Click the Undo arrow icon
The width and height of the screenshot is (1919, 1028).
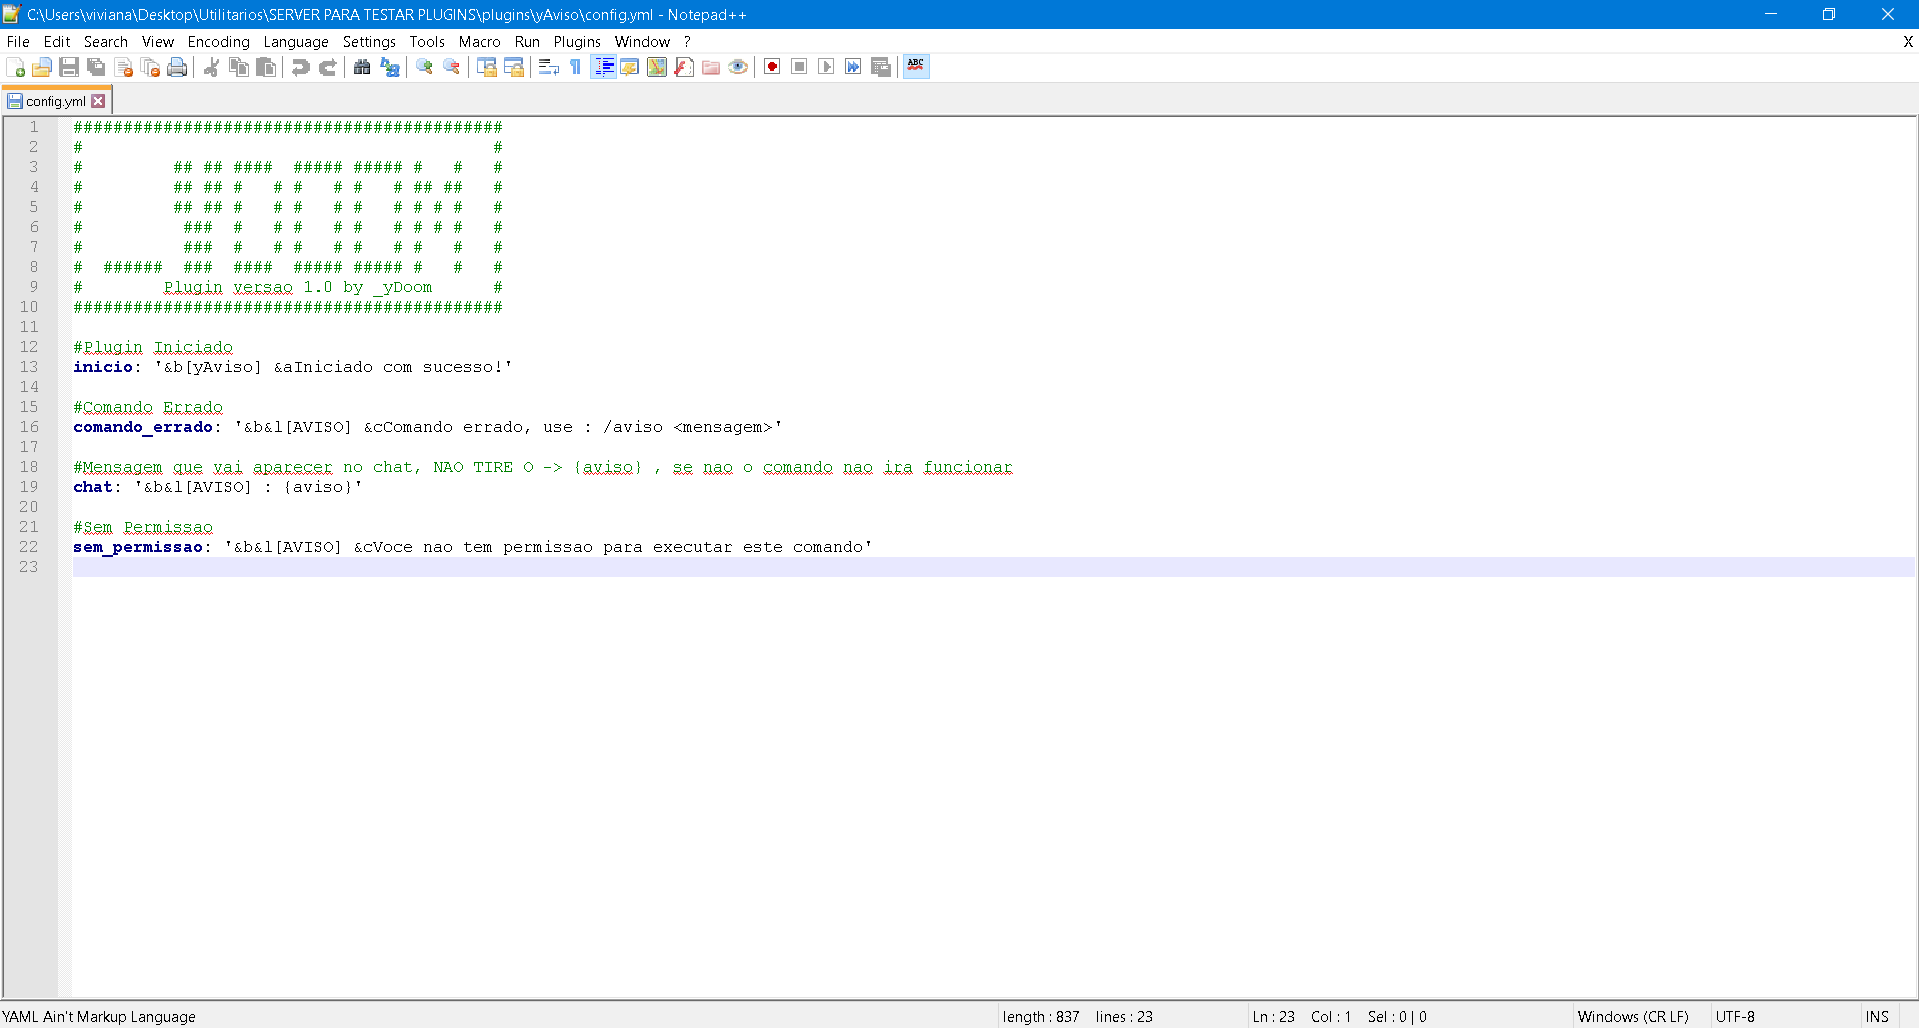[300, 67]
